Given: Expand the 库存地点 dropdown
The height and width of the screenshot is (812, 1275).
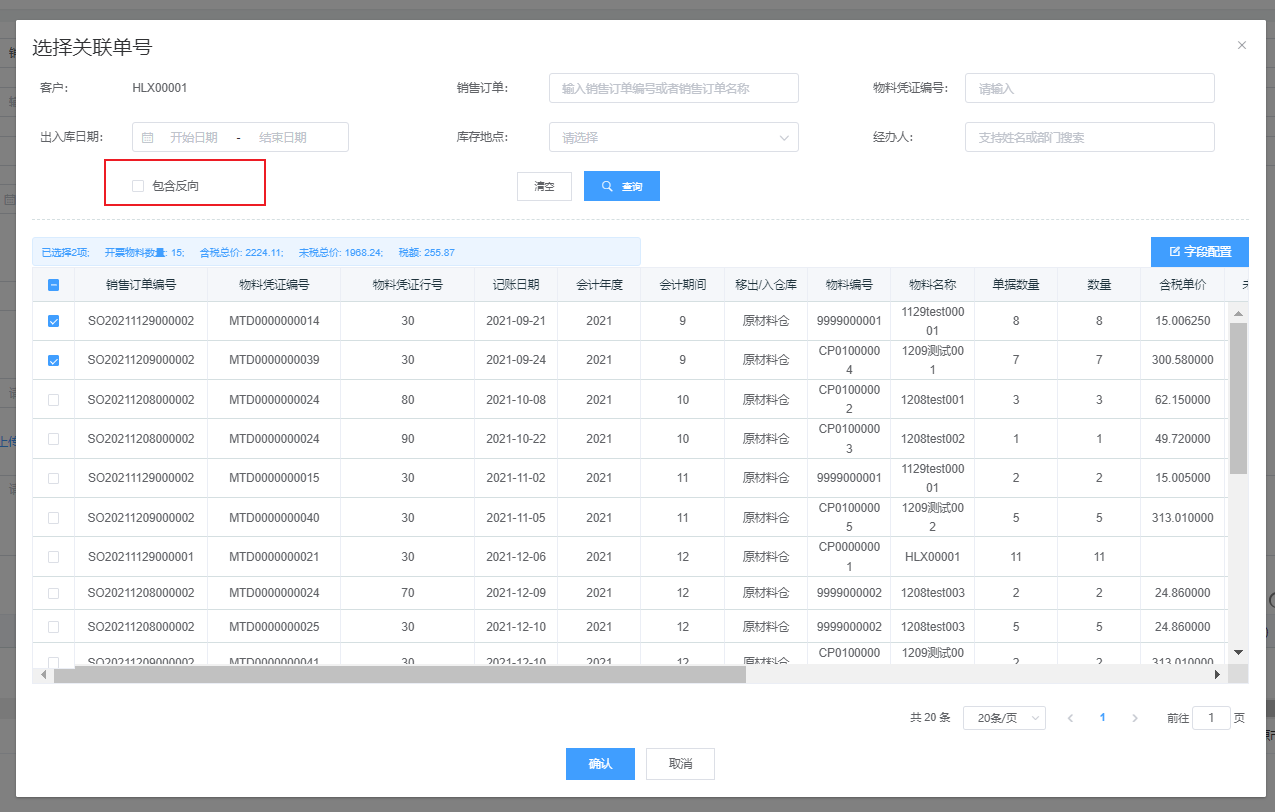Looking at the screenshot, I should point(673,137).
